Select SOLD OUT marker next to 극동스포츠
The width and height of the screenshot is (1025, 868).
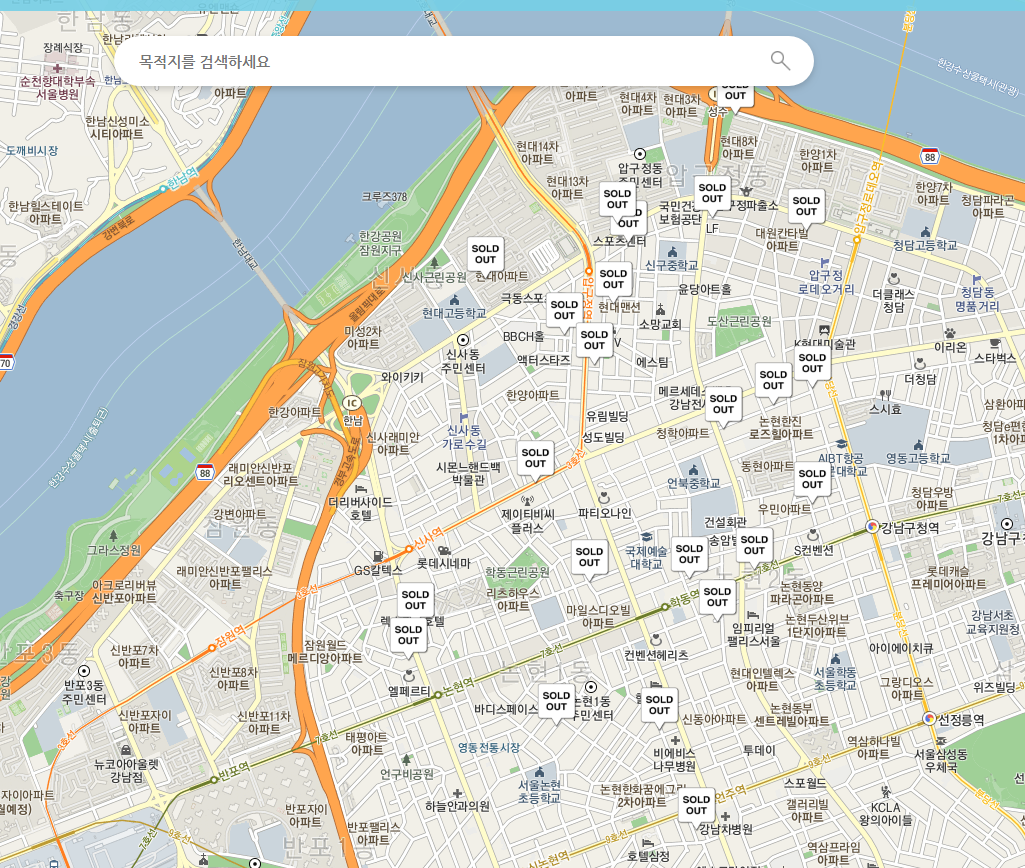pyautogui.click(x=564, y=310)
